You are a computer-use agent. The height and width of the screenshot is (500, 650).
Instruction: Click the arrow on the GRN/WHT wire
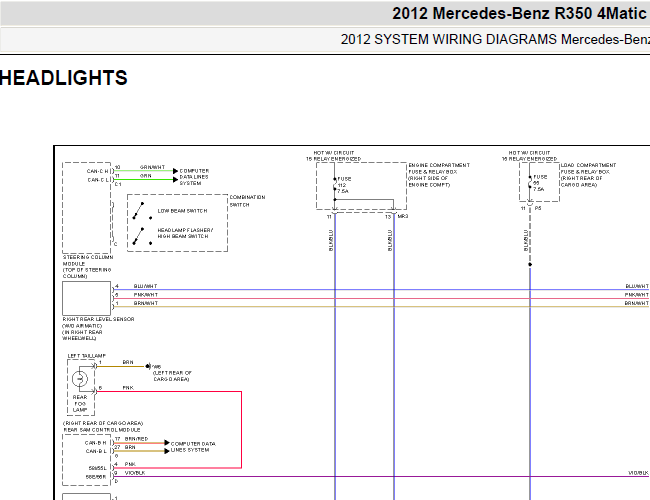pos(175,171)
